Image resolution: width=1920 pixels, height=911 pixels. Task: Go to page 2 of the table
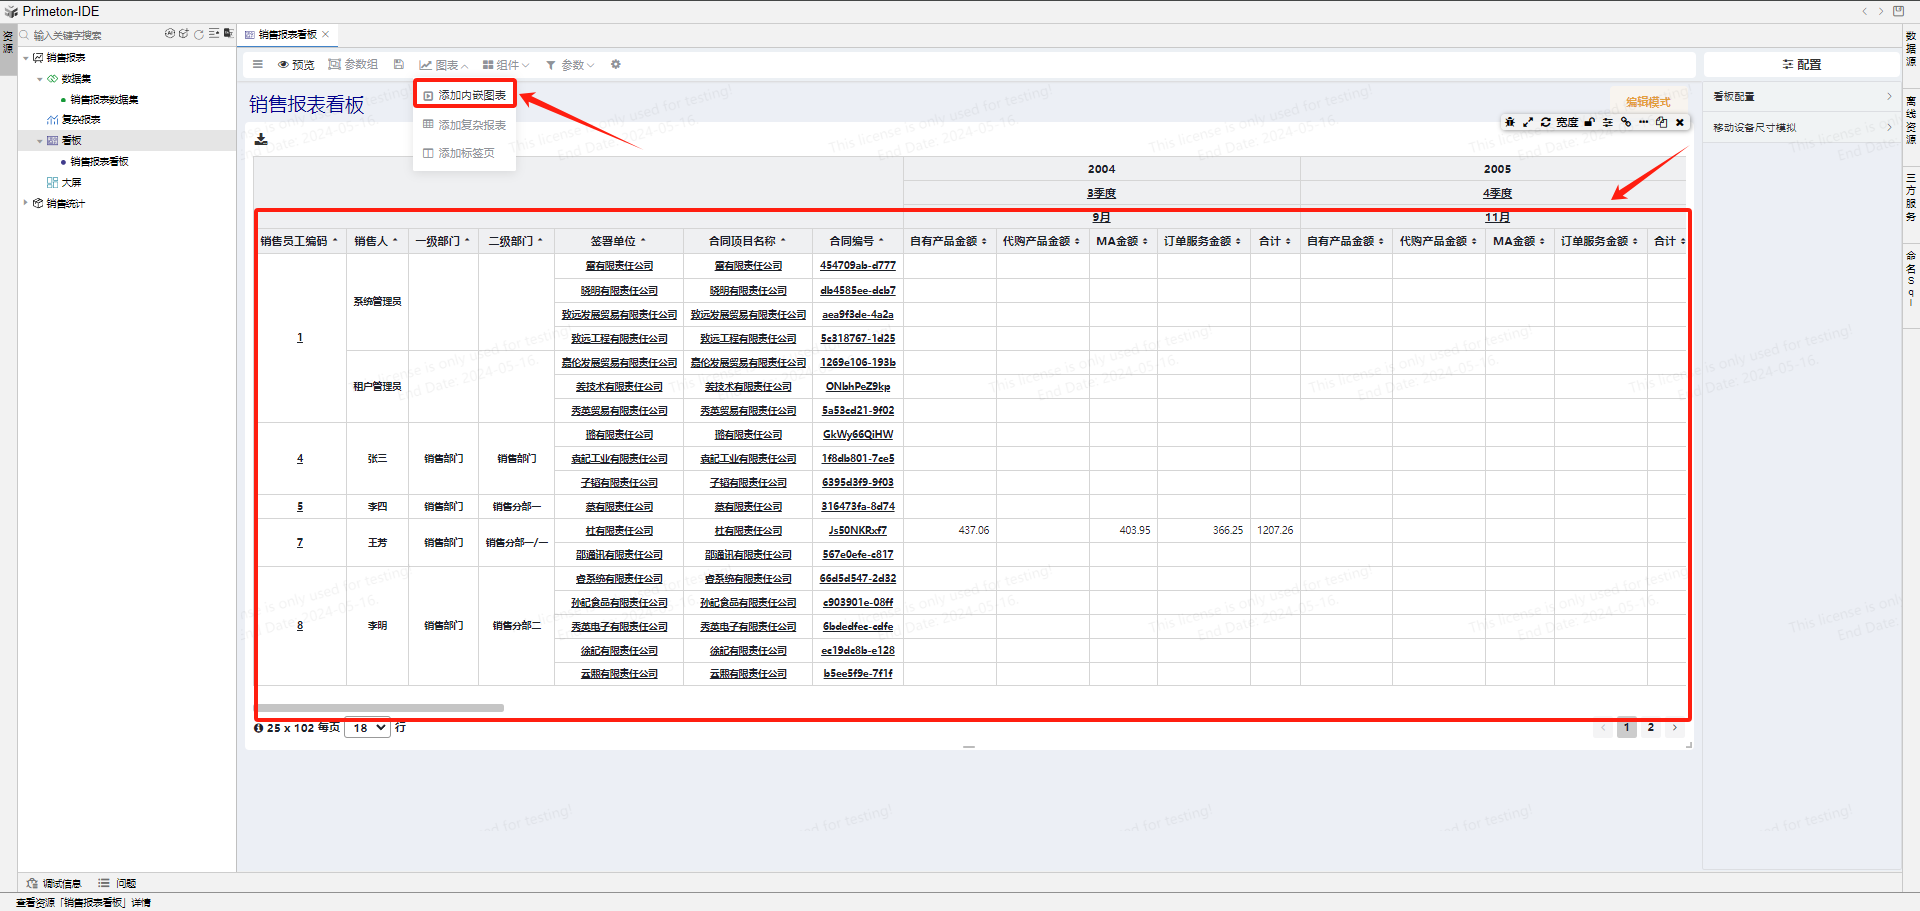point(1651,728)
